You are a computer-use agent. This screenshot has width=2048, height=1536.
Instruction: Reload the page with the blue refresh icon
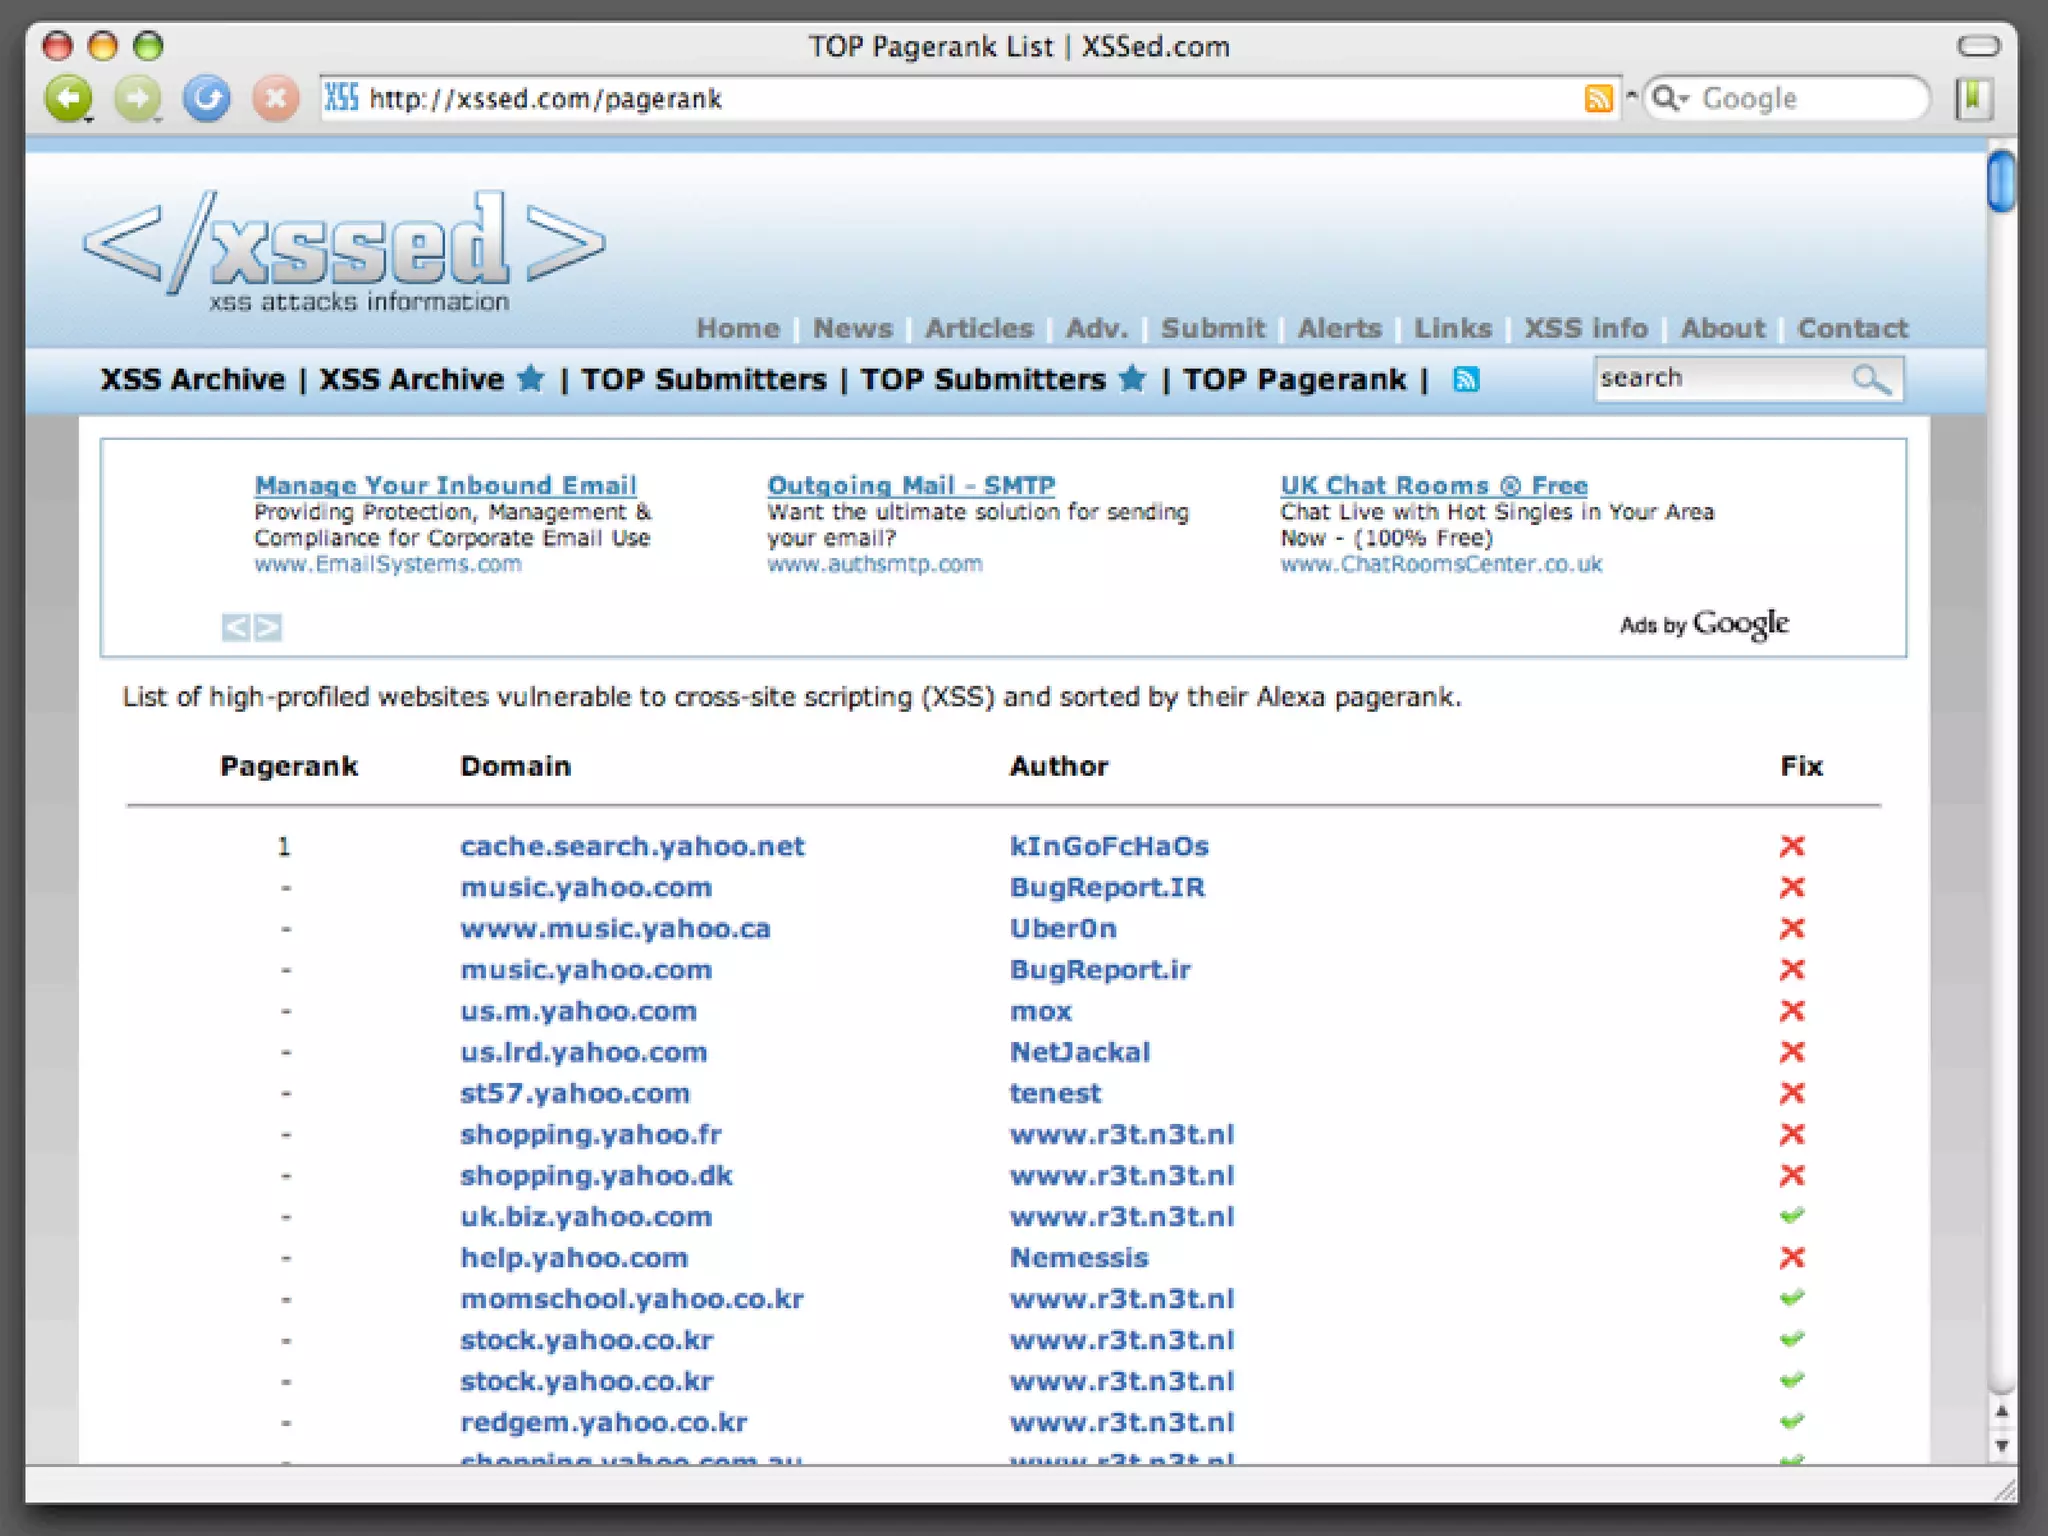click(x=206, y=98)
